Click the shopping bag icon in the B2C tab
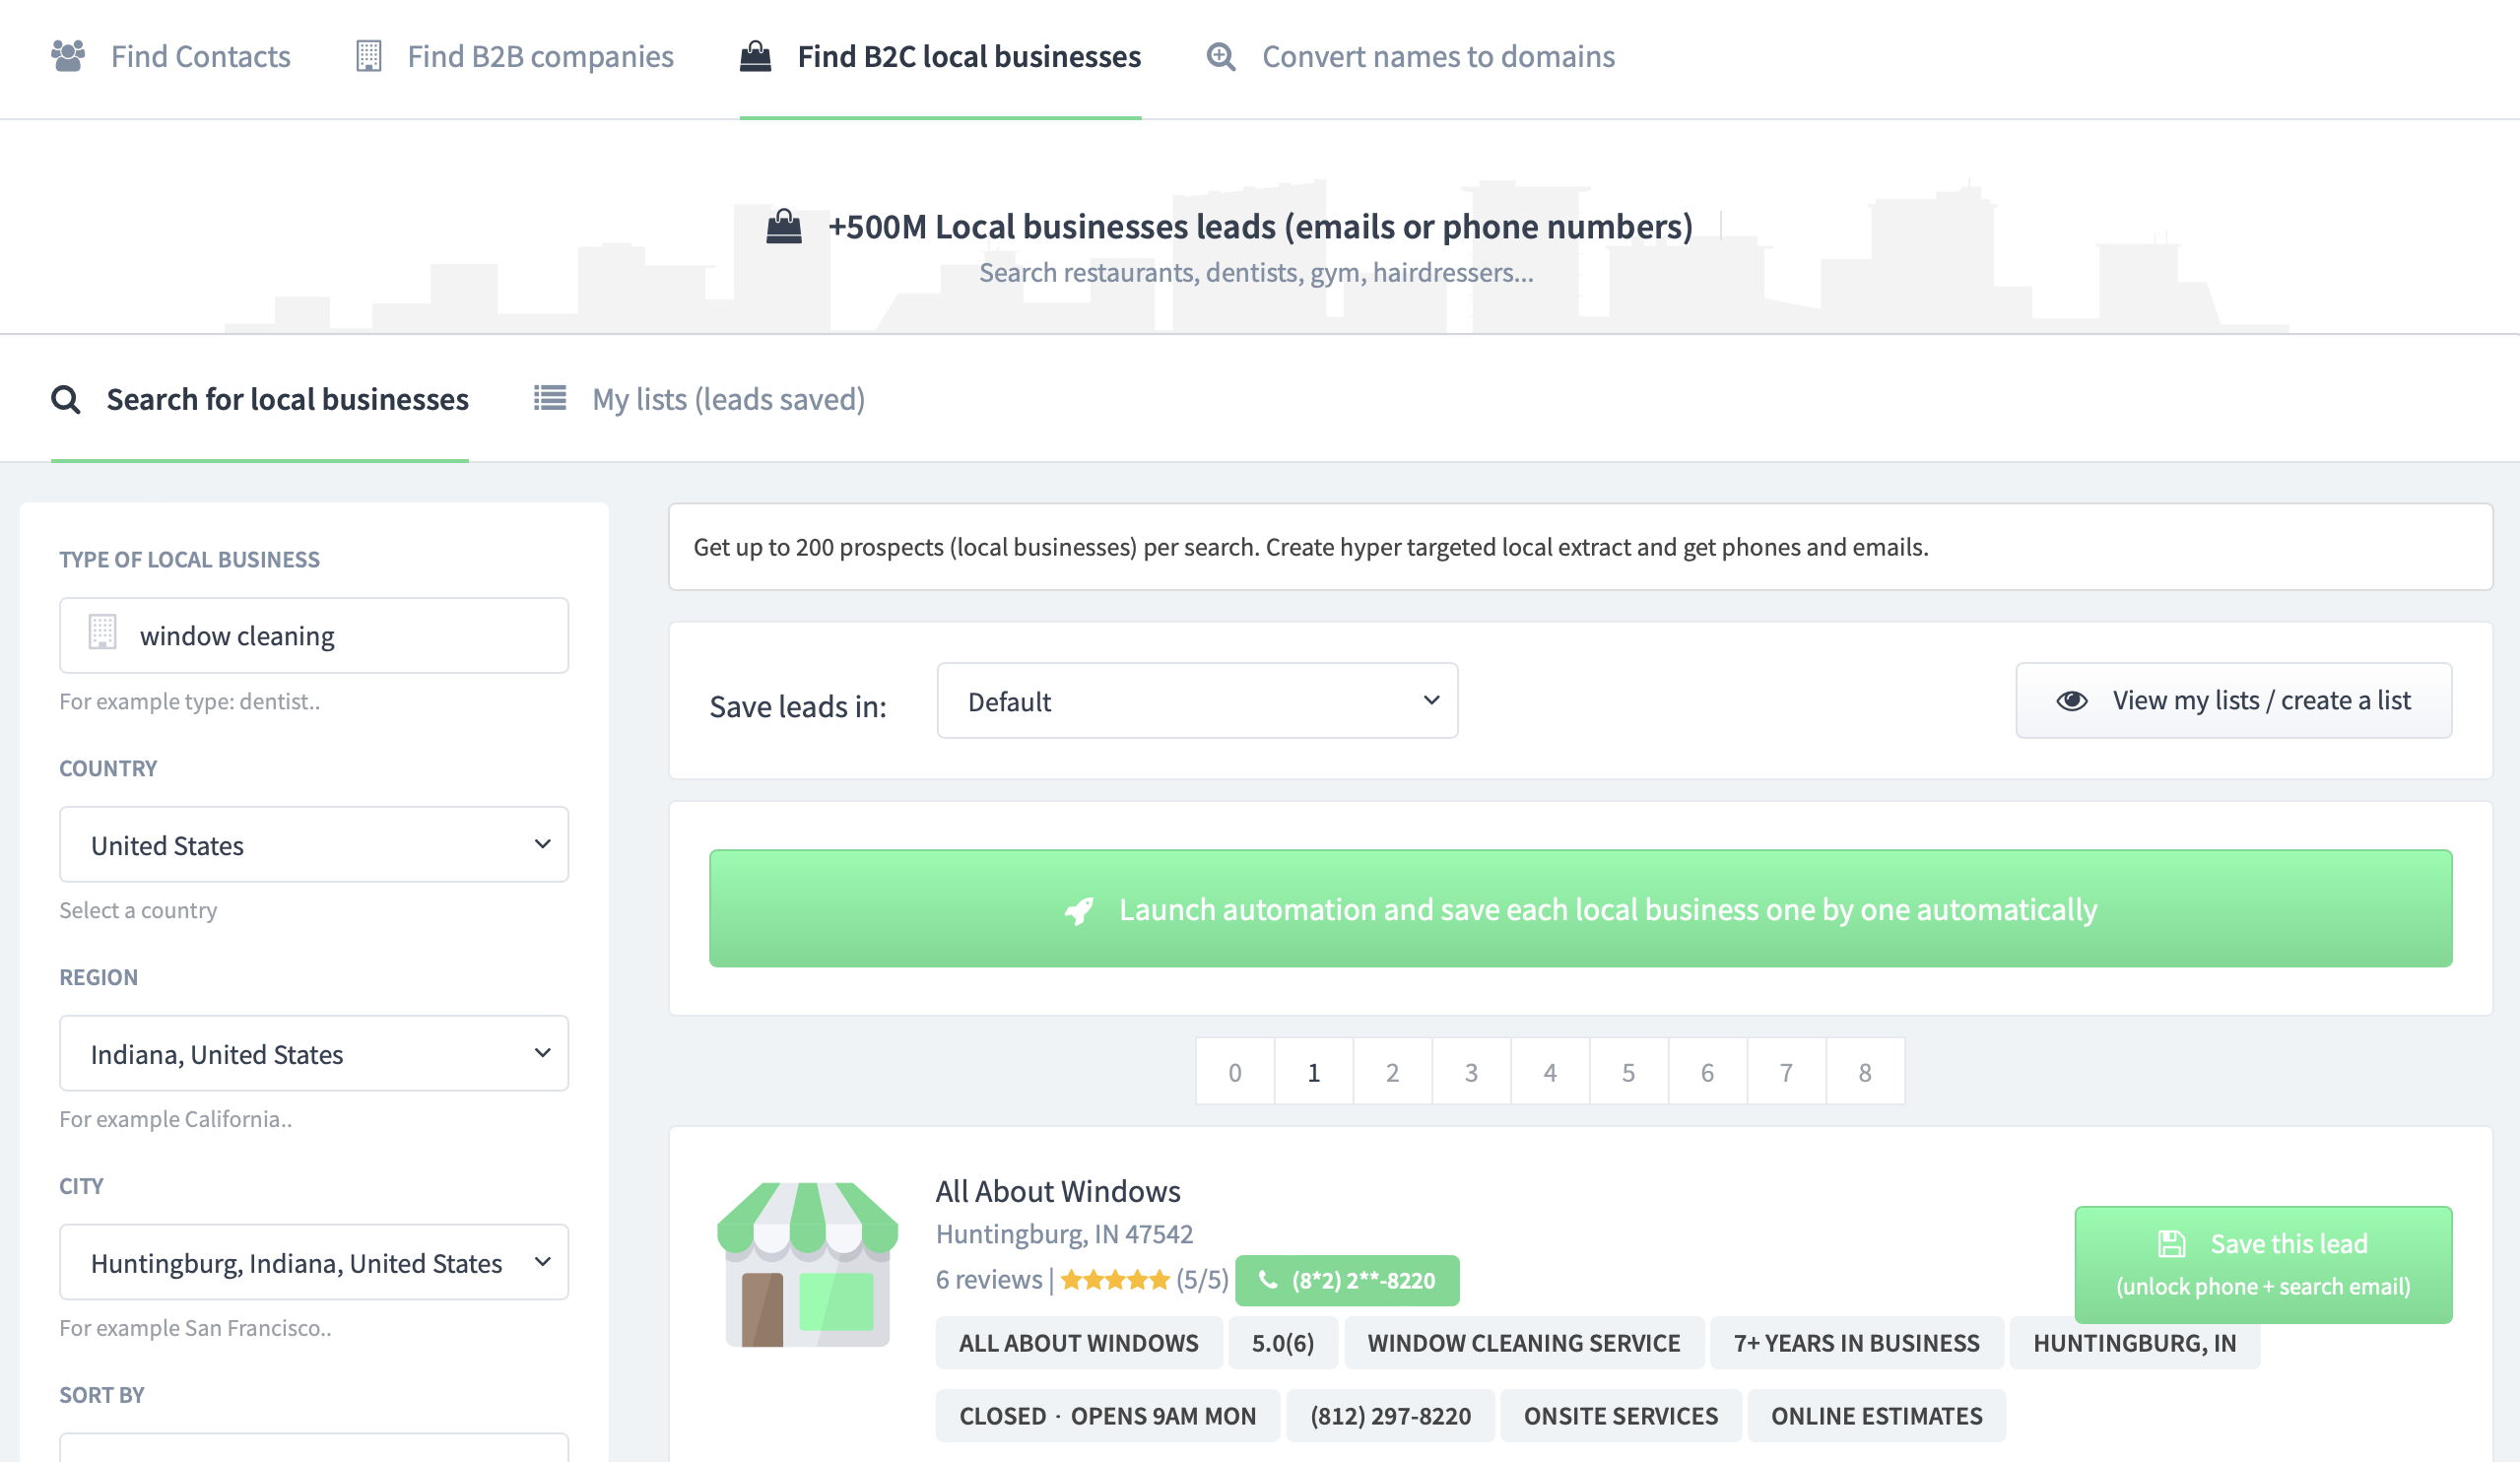Screen dimensions: 2520x1462 [756, 56]
